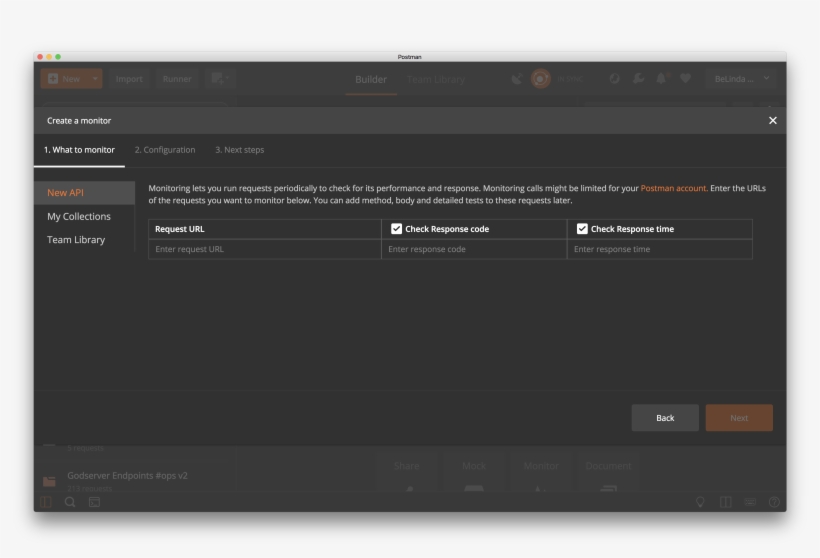Close the Create a monitor dialog
This screenshot has height=558, width=820.
click(772, 120)
